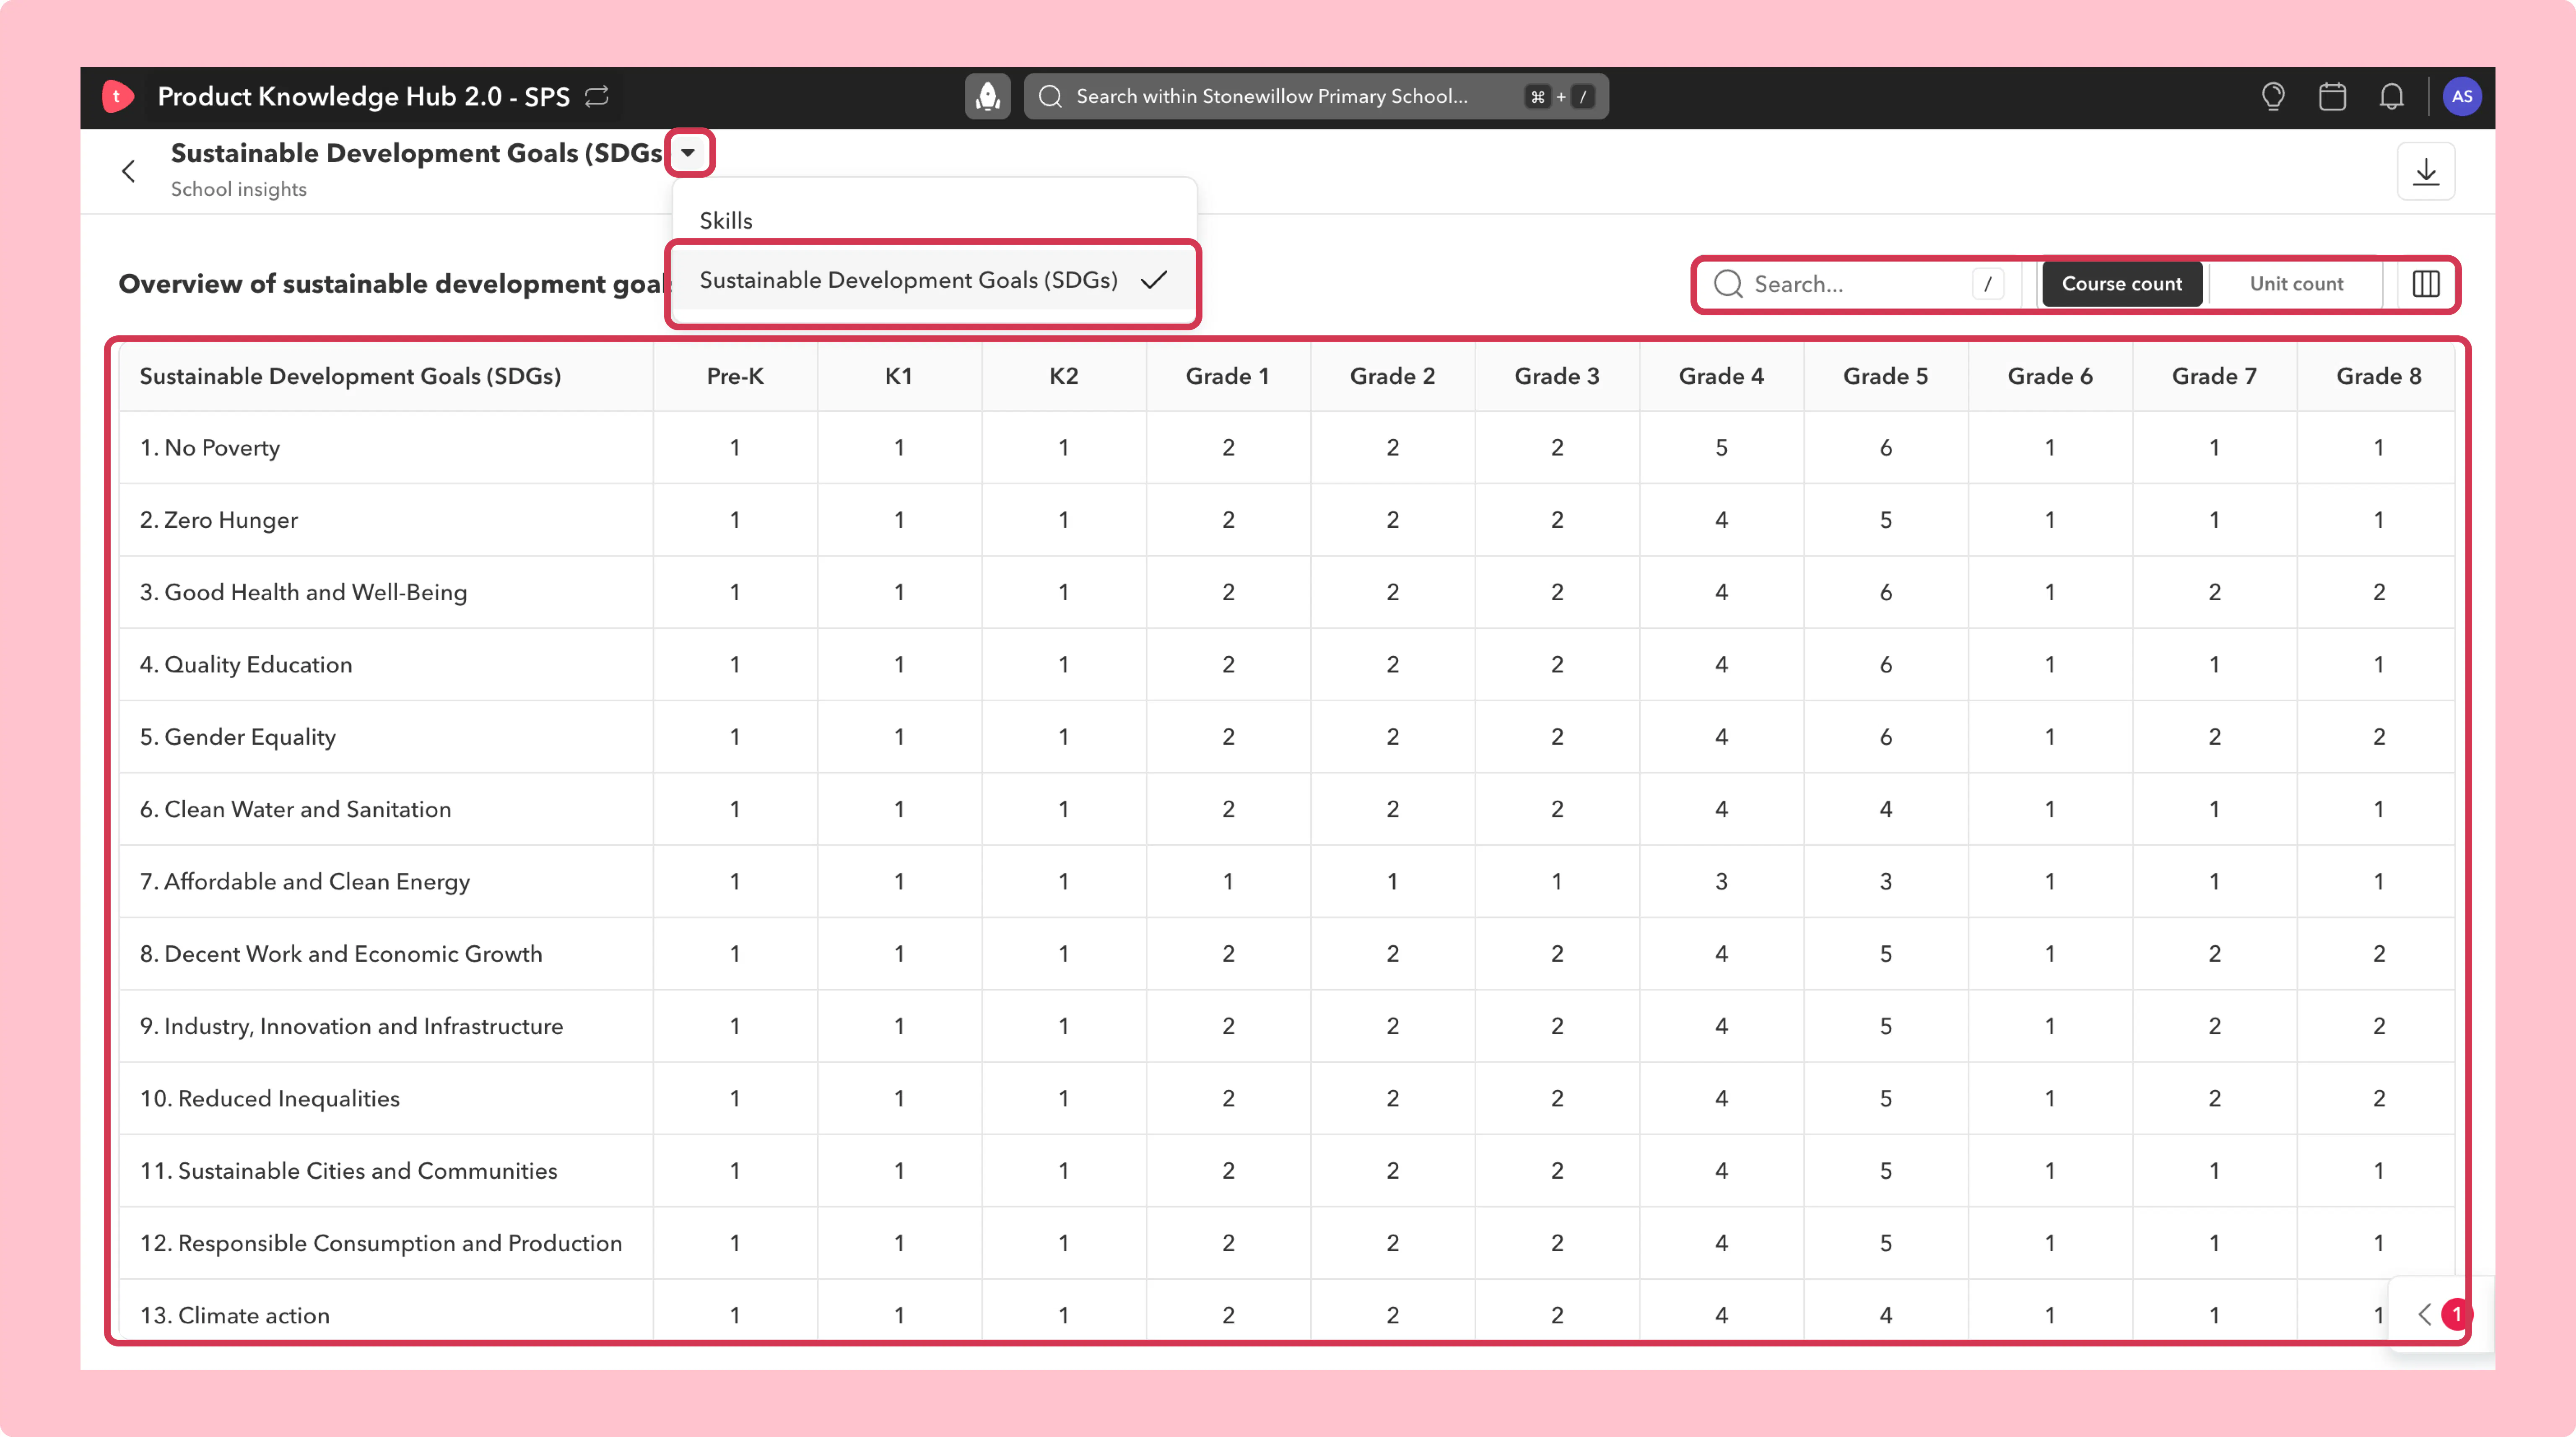Switch table to Unit count
Screen dimensions: 2576x1437
pos(2296,284)
